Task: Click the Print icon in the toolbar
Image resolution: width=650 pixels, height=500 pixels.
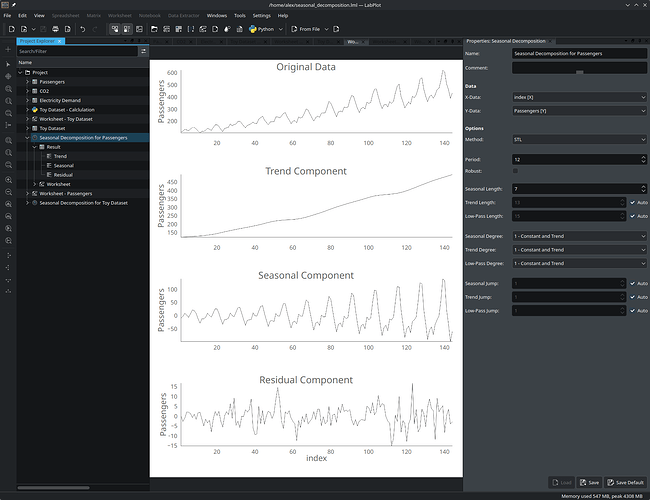Action: (53, 29)
